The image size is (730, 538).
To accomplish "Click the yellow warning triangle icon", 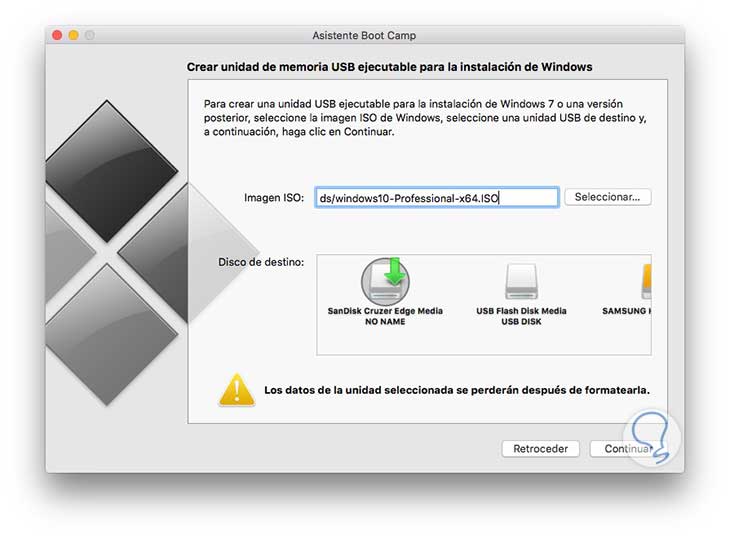I will (x=237, y=390).
